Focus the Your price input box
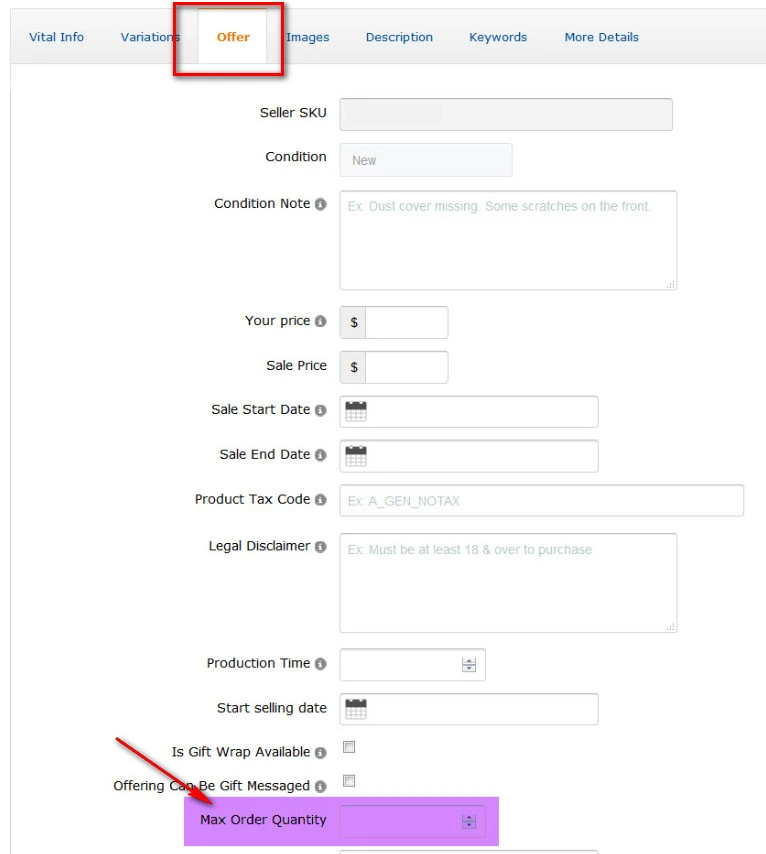 tap(406, 322)
